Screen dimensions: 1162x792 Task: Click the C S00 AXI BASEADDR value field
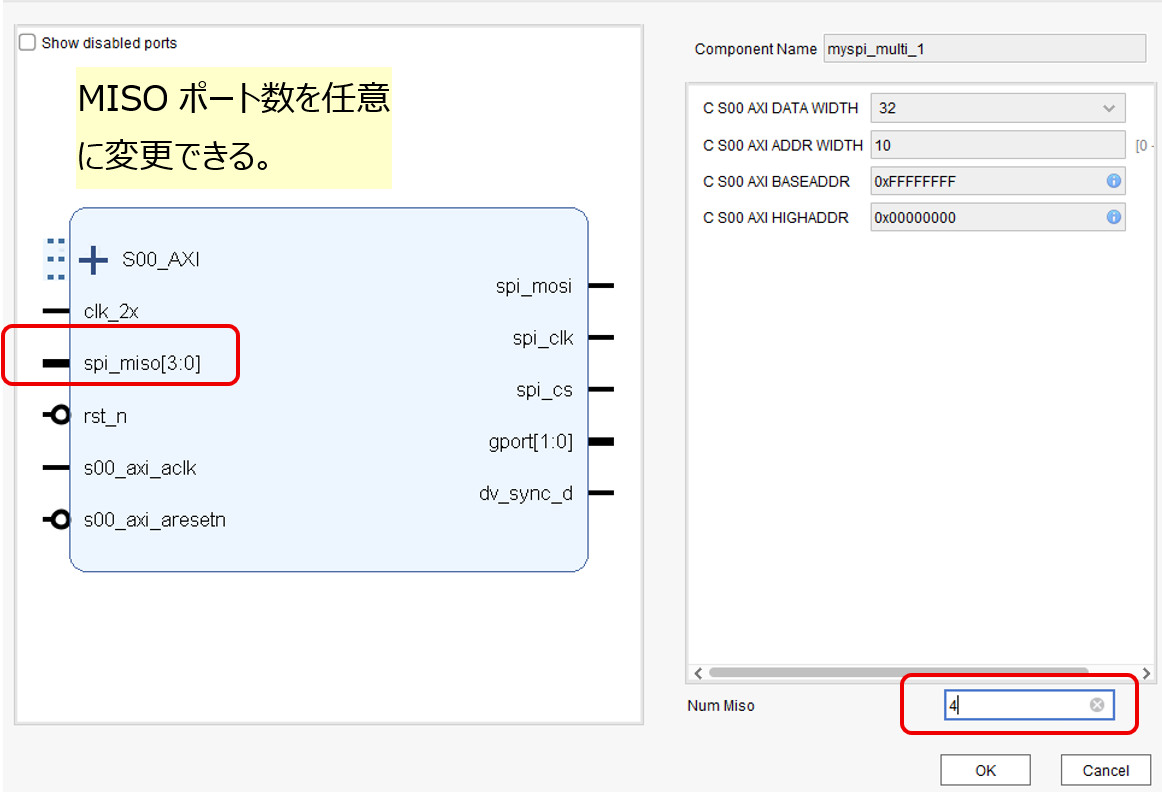click(x=985, y=181)
